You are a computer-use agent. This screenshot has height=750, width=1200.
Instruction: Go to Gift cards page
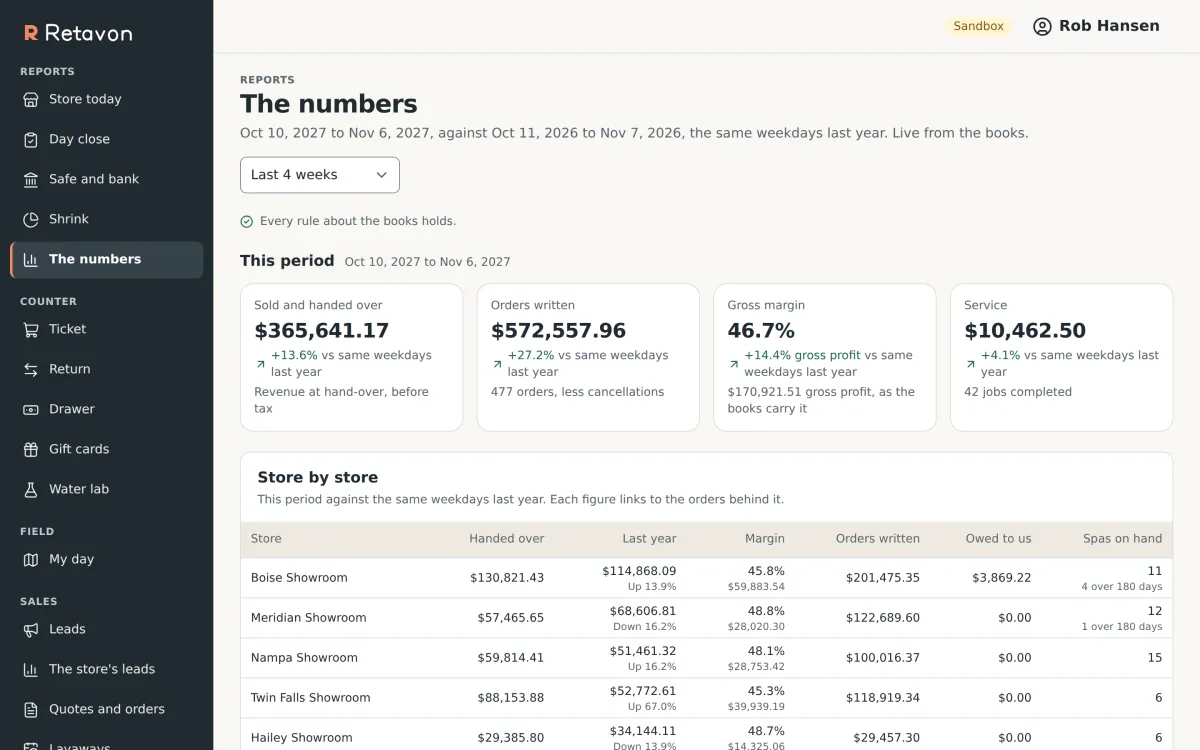[106, 449]
